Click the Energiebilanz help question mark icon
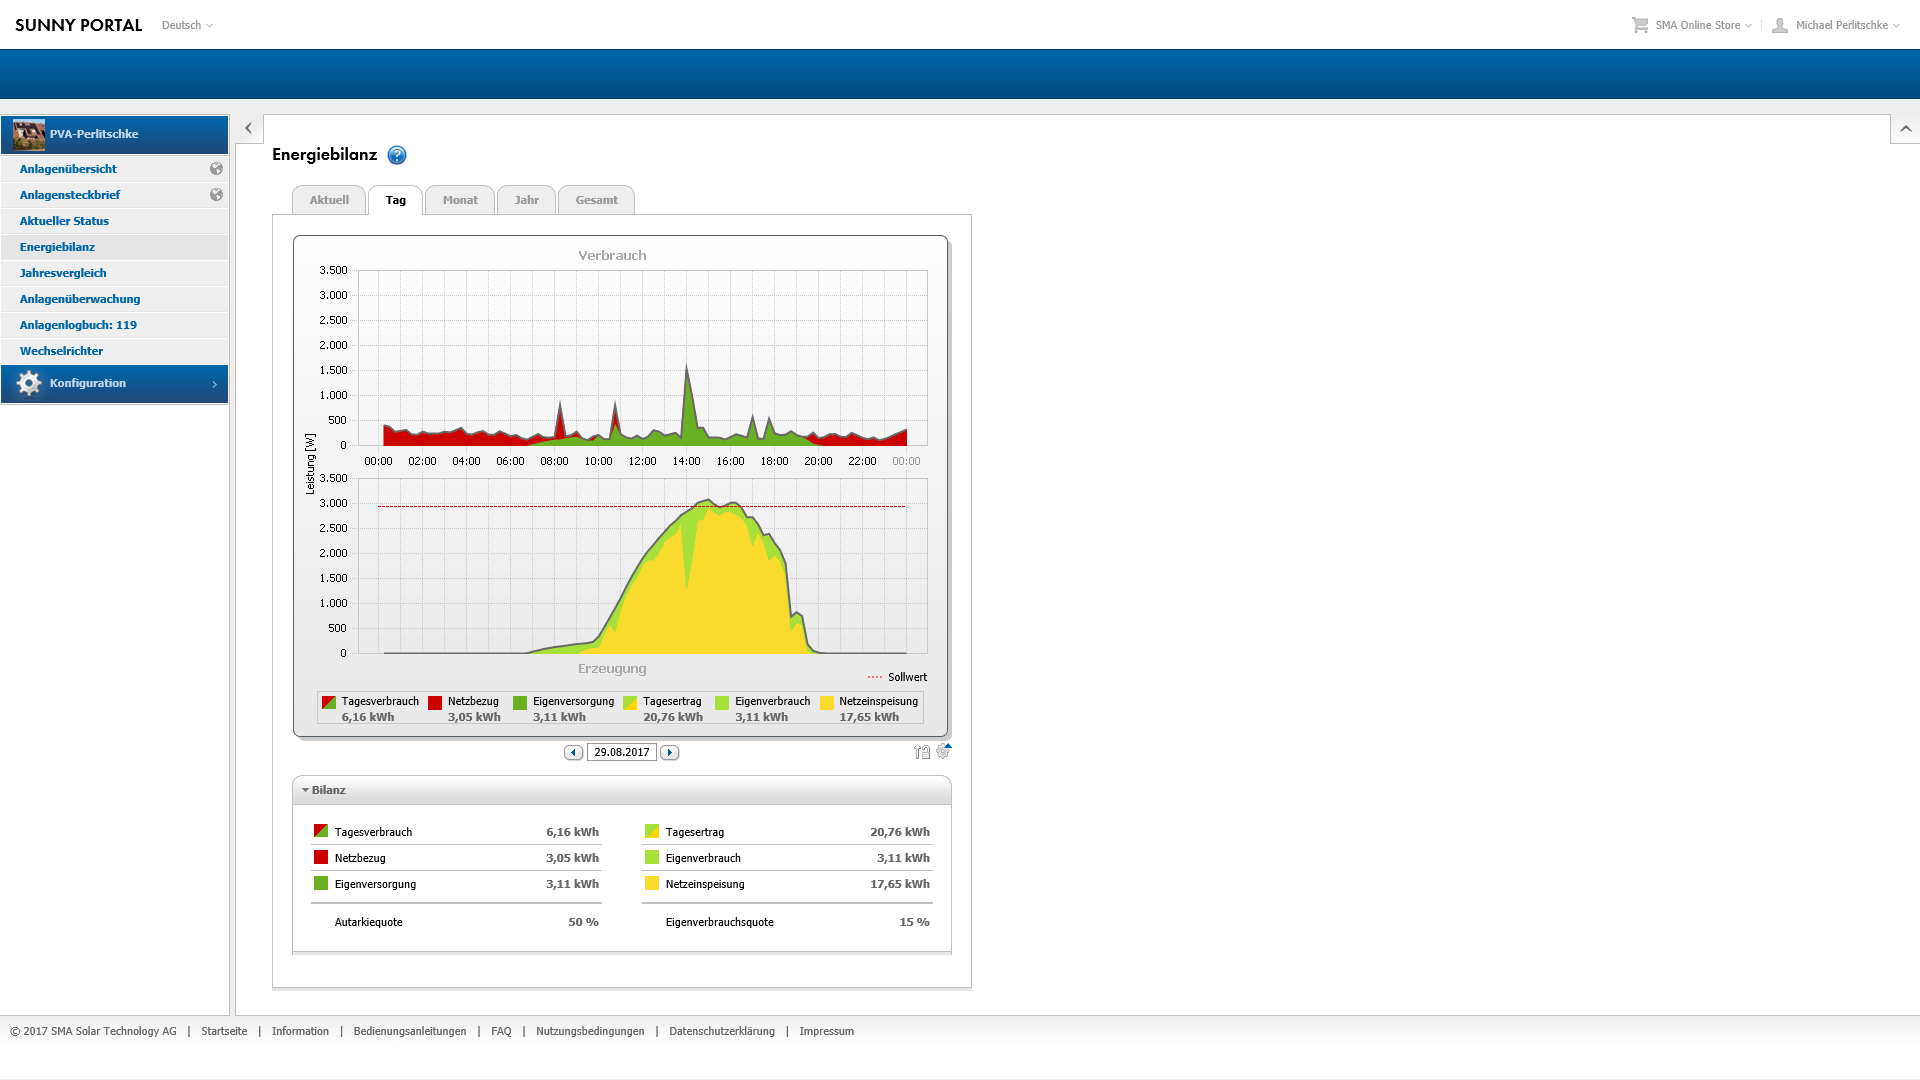This screenshot has height=1080, width=1920. click(x=397, y=155)
